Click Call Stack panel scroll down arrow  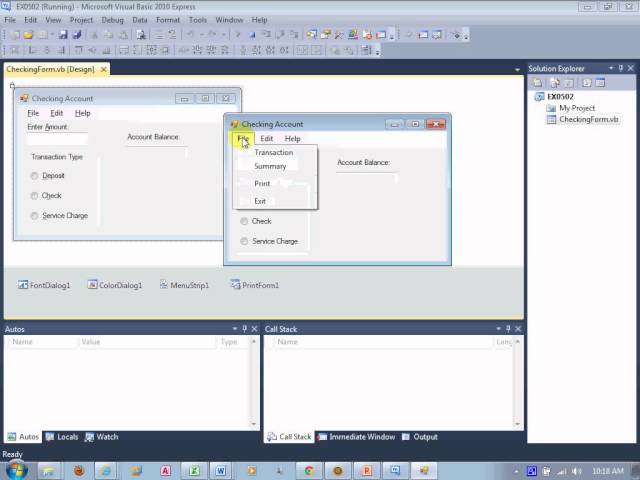pos(517,424)
